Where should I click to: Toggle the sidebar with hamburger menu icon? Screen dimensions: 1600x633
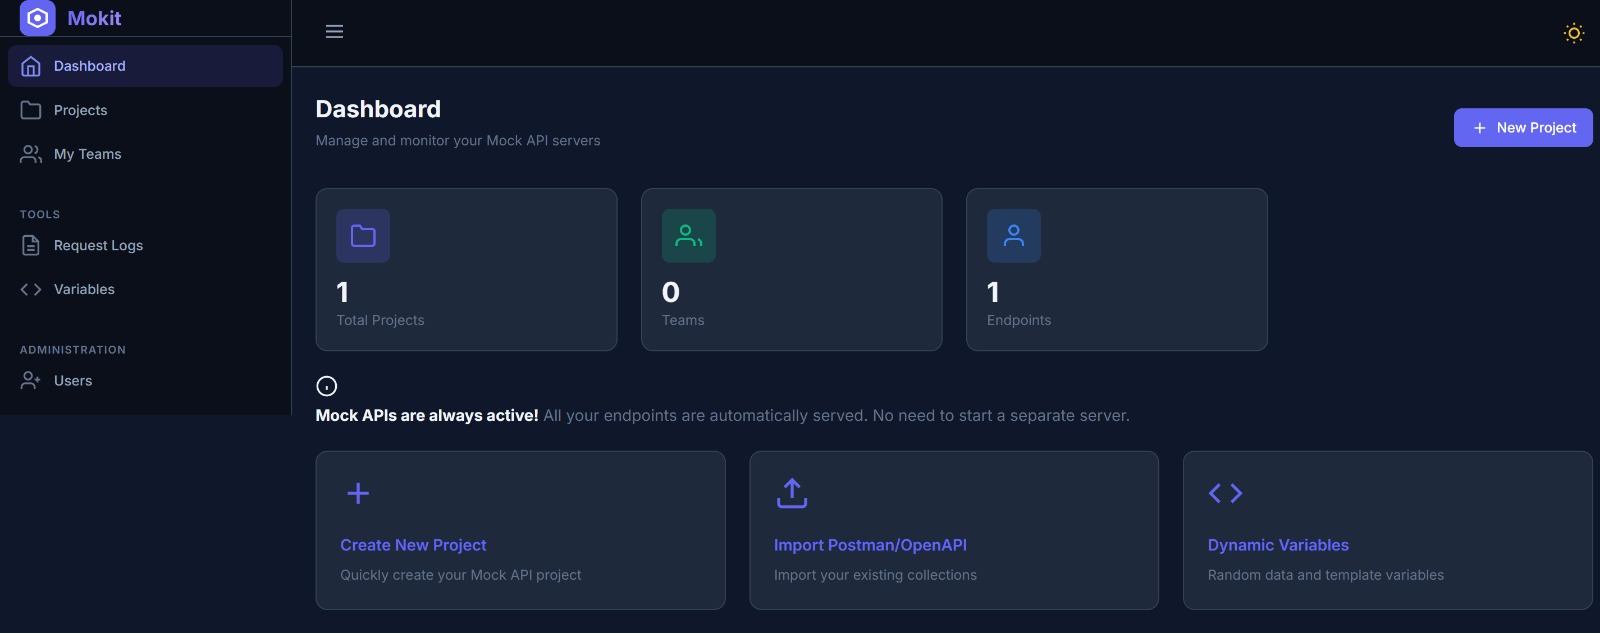click(334, 32)
